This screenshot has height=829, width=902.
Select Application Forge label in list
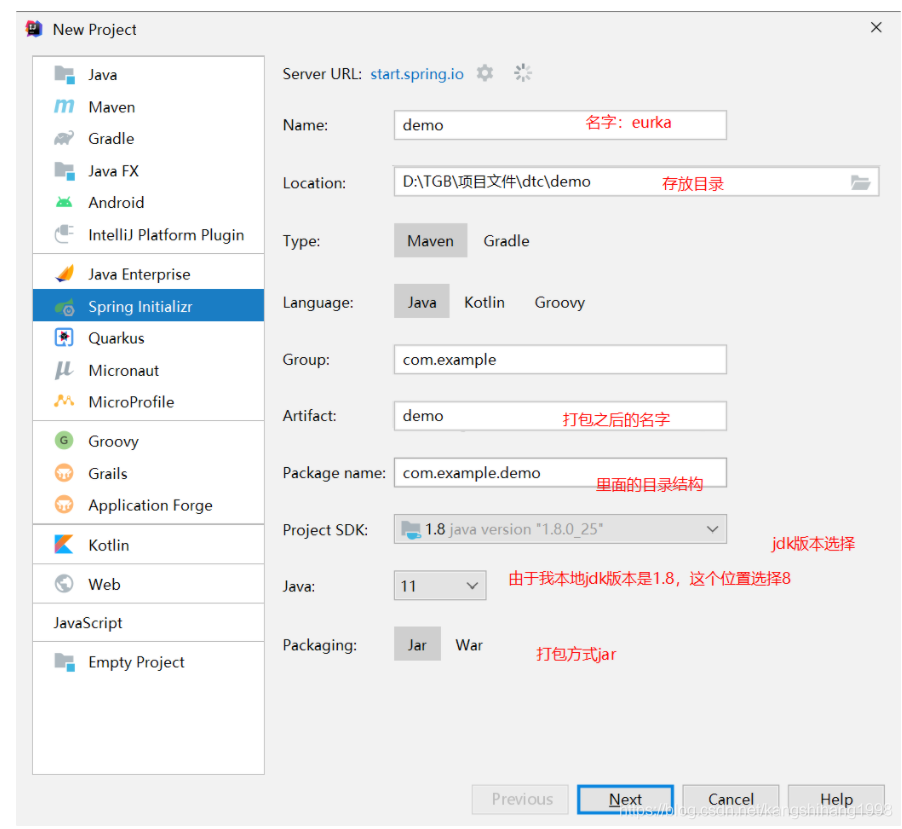pyautogui.click(x=150, y=505)
